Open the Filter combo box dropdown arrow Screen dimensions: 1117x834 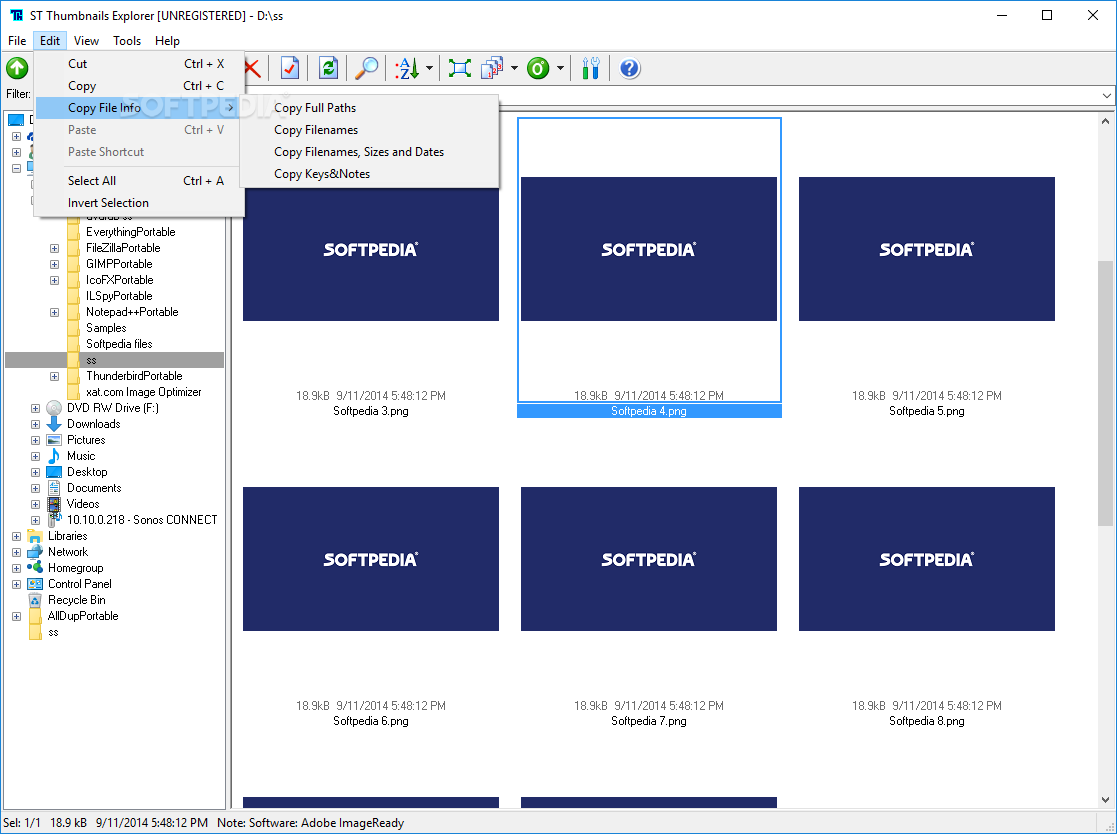[x=1106, y=95]
